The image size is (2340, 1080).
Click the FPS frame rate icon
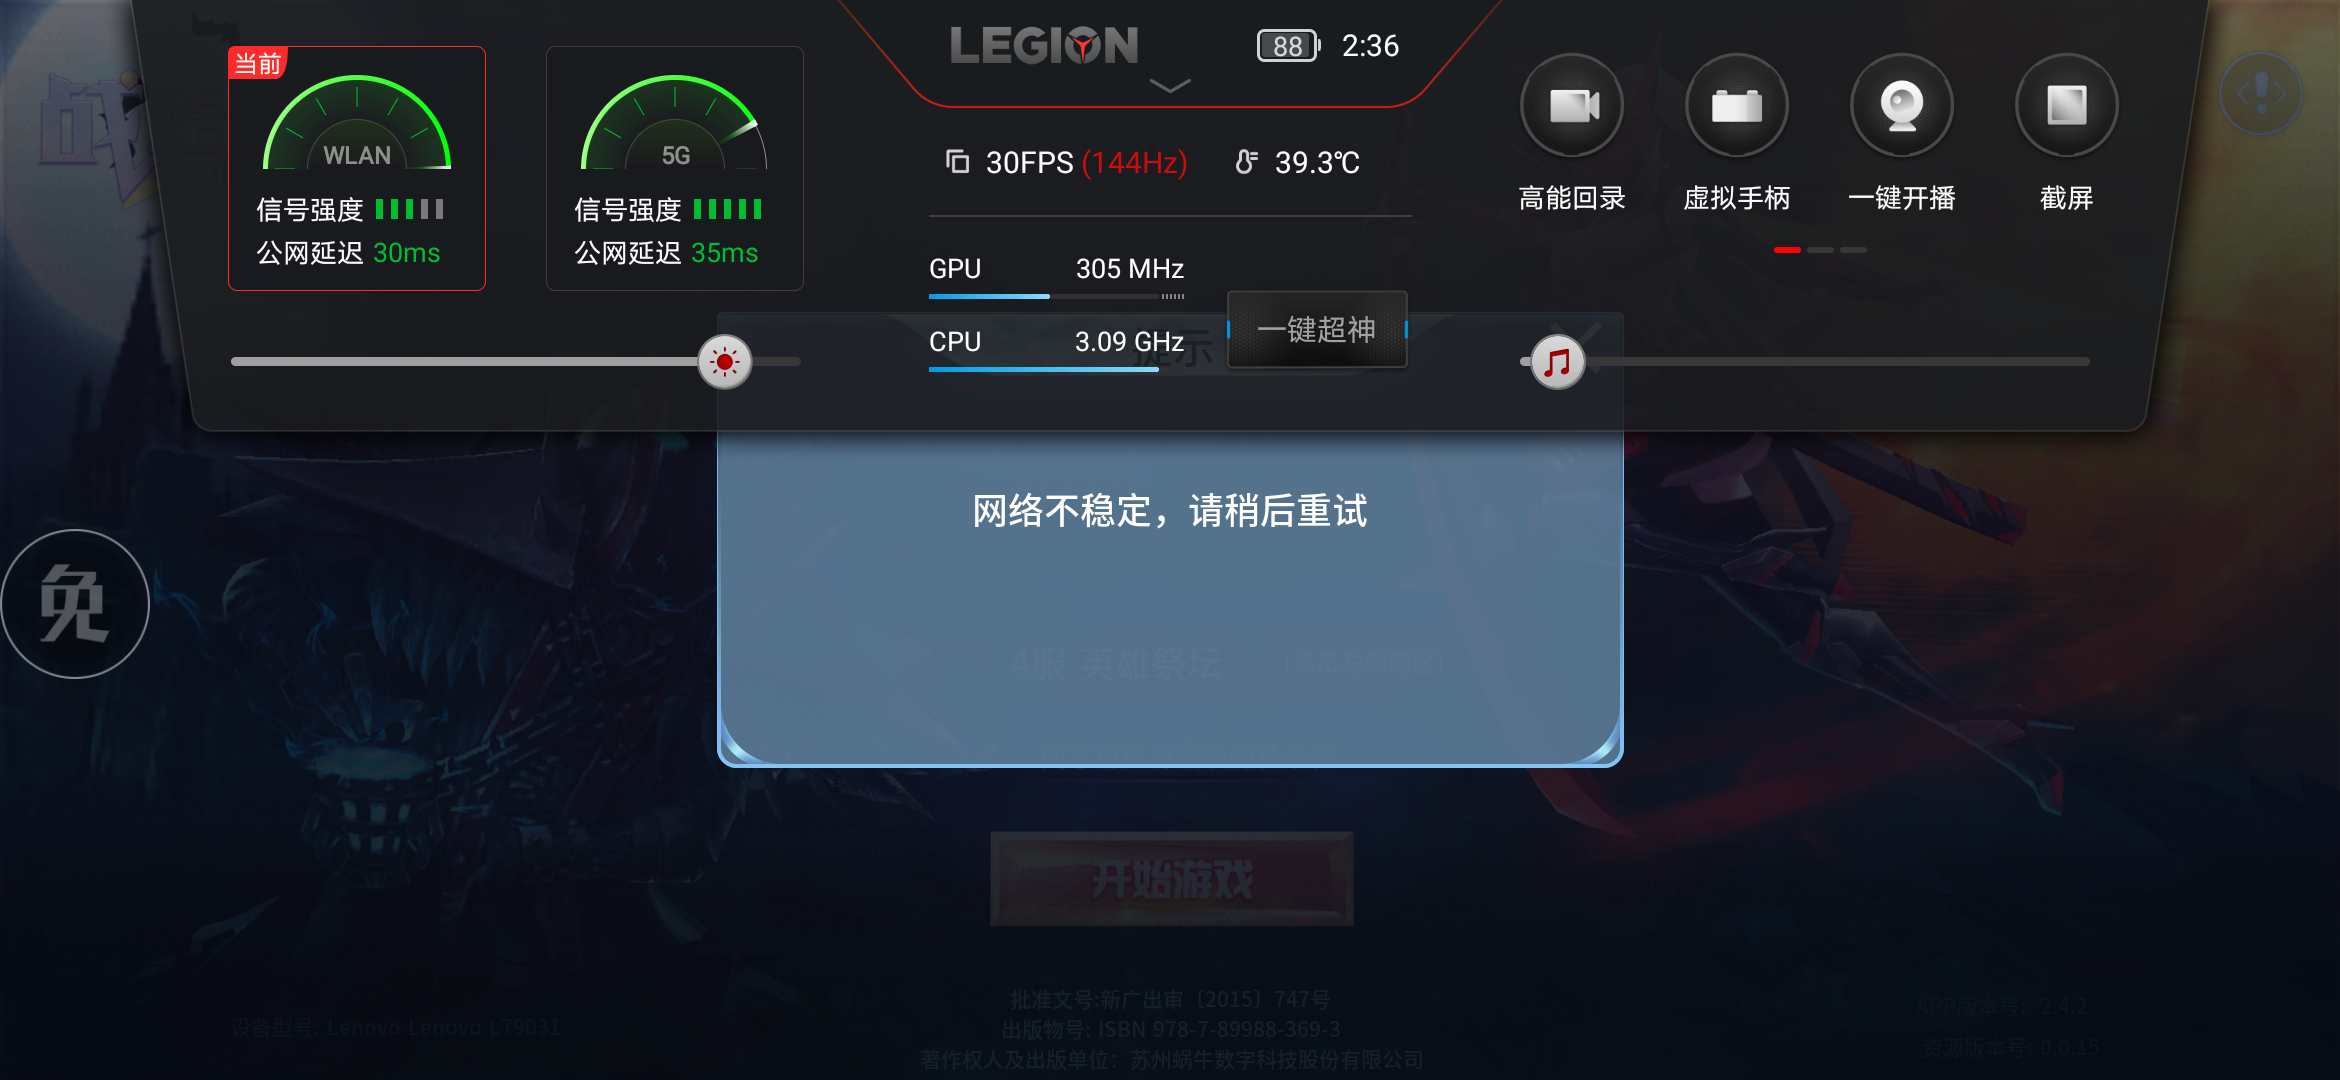(958, 161)
